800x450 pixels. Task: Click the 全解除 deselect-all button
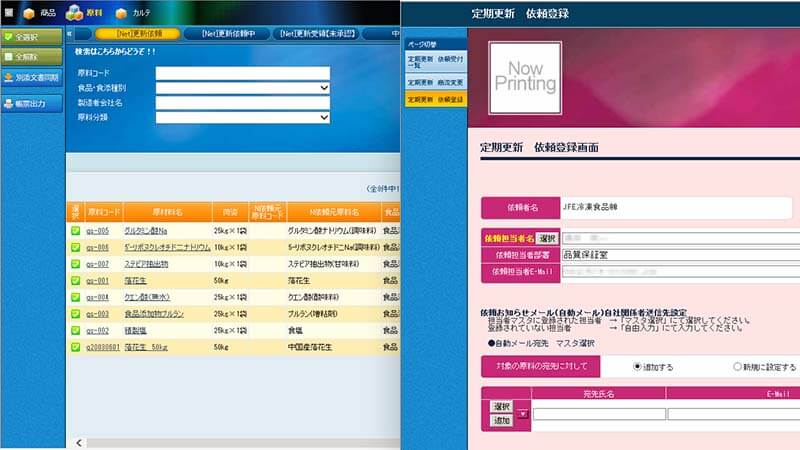click(x=30, y=57)
